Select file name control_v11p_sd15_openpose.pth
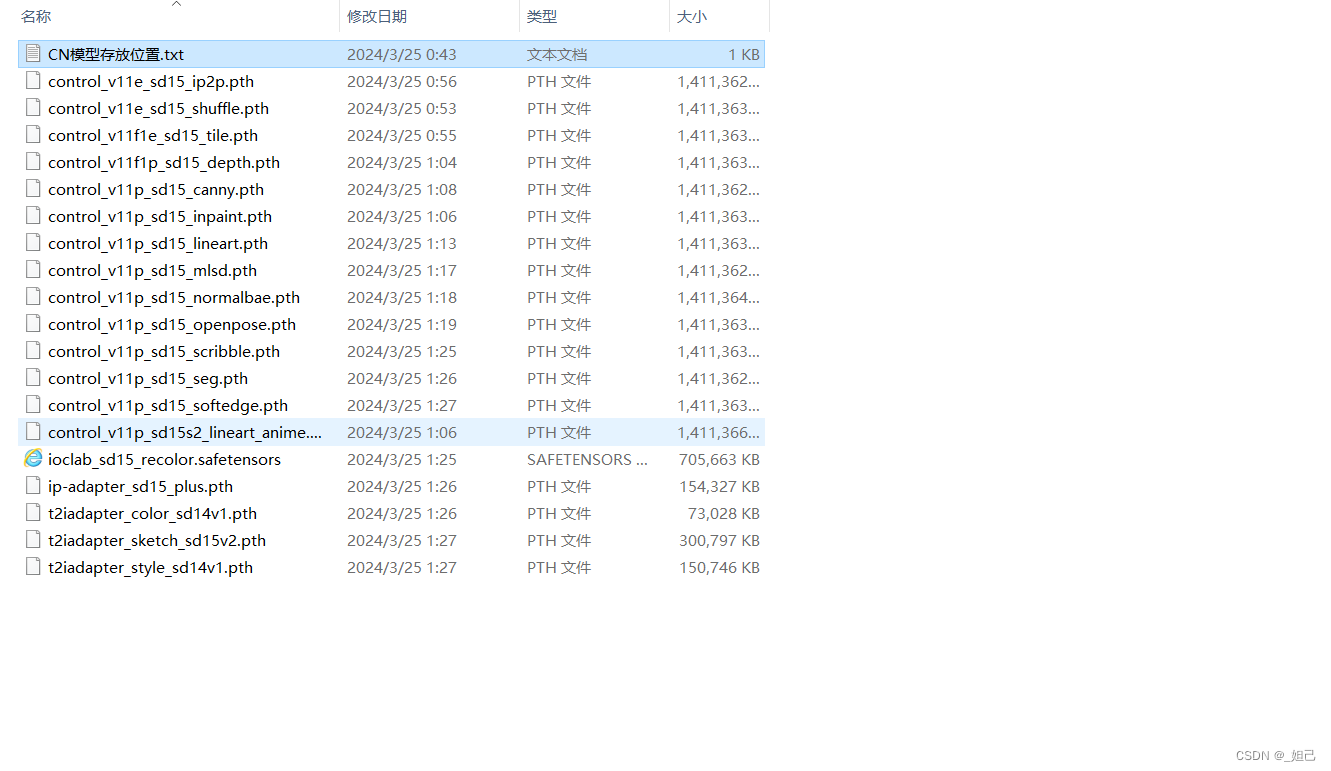This screenshot has width=1331, height=771. click(x=172, y=324)
